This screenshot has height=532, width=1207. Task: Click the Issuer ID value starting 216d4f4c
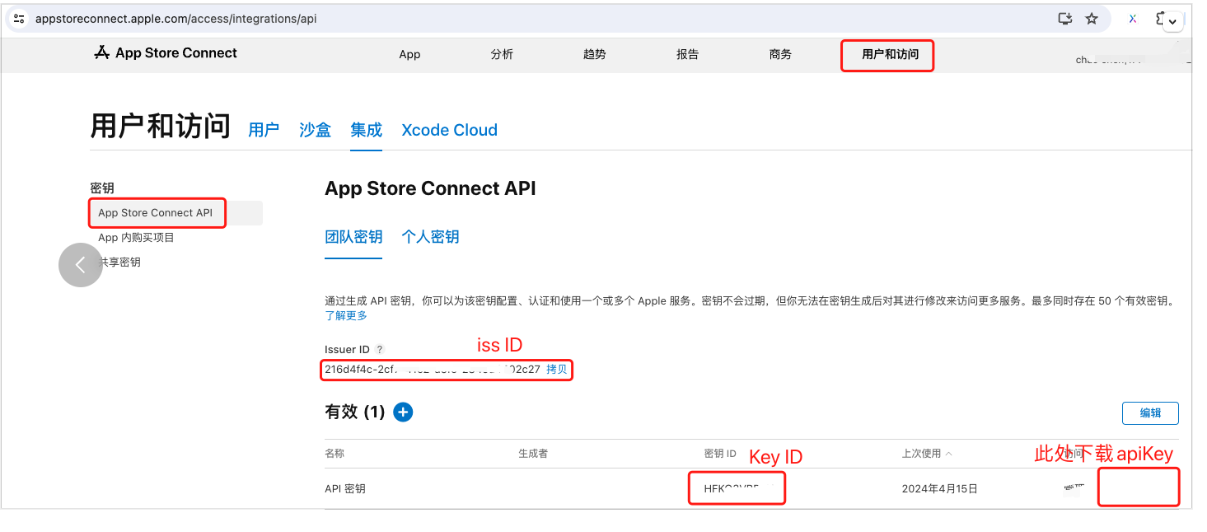[x=432, y=370]
